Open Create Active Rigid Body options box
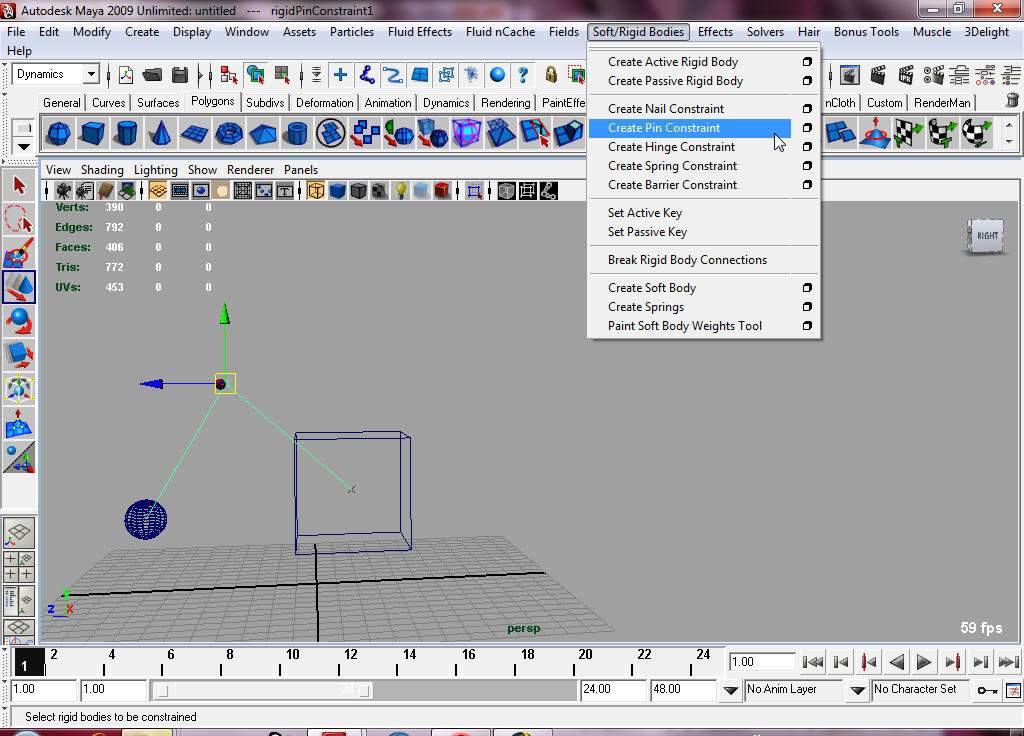 click(807, 61)
